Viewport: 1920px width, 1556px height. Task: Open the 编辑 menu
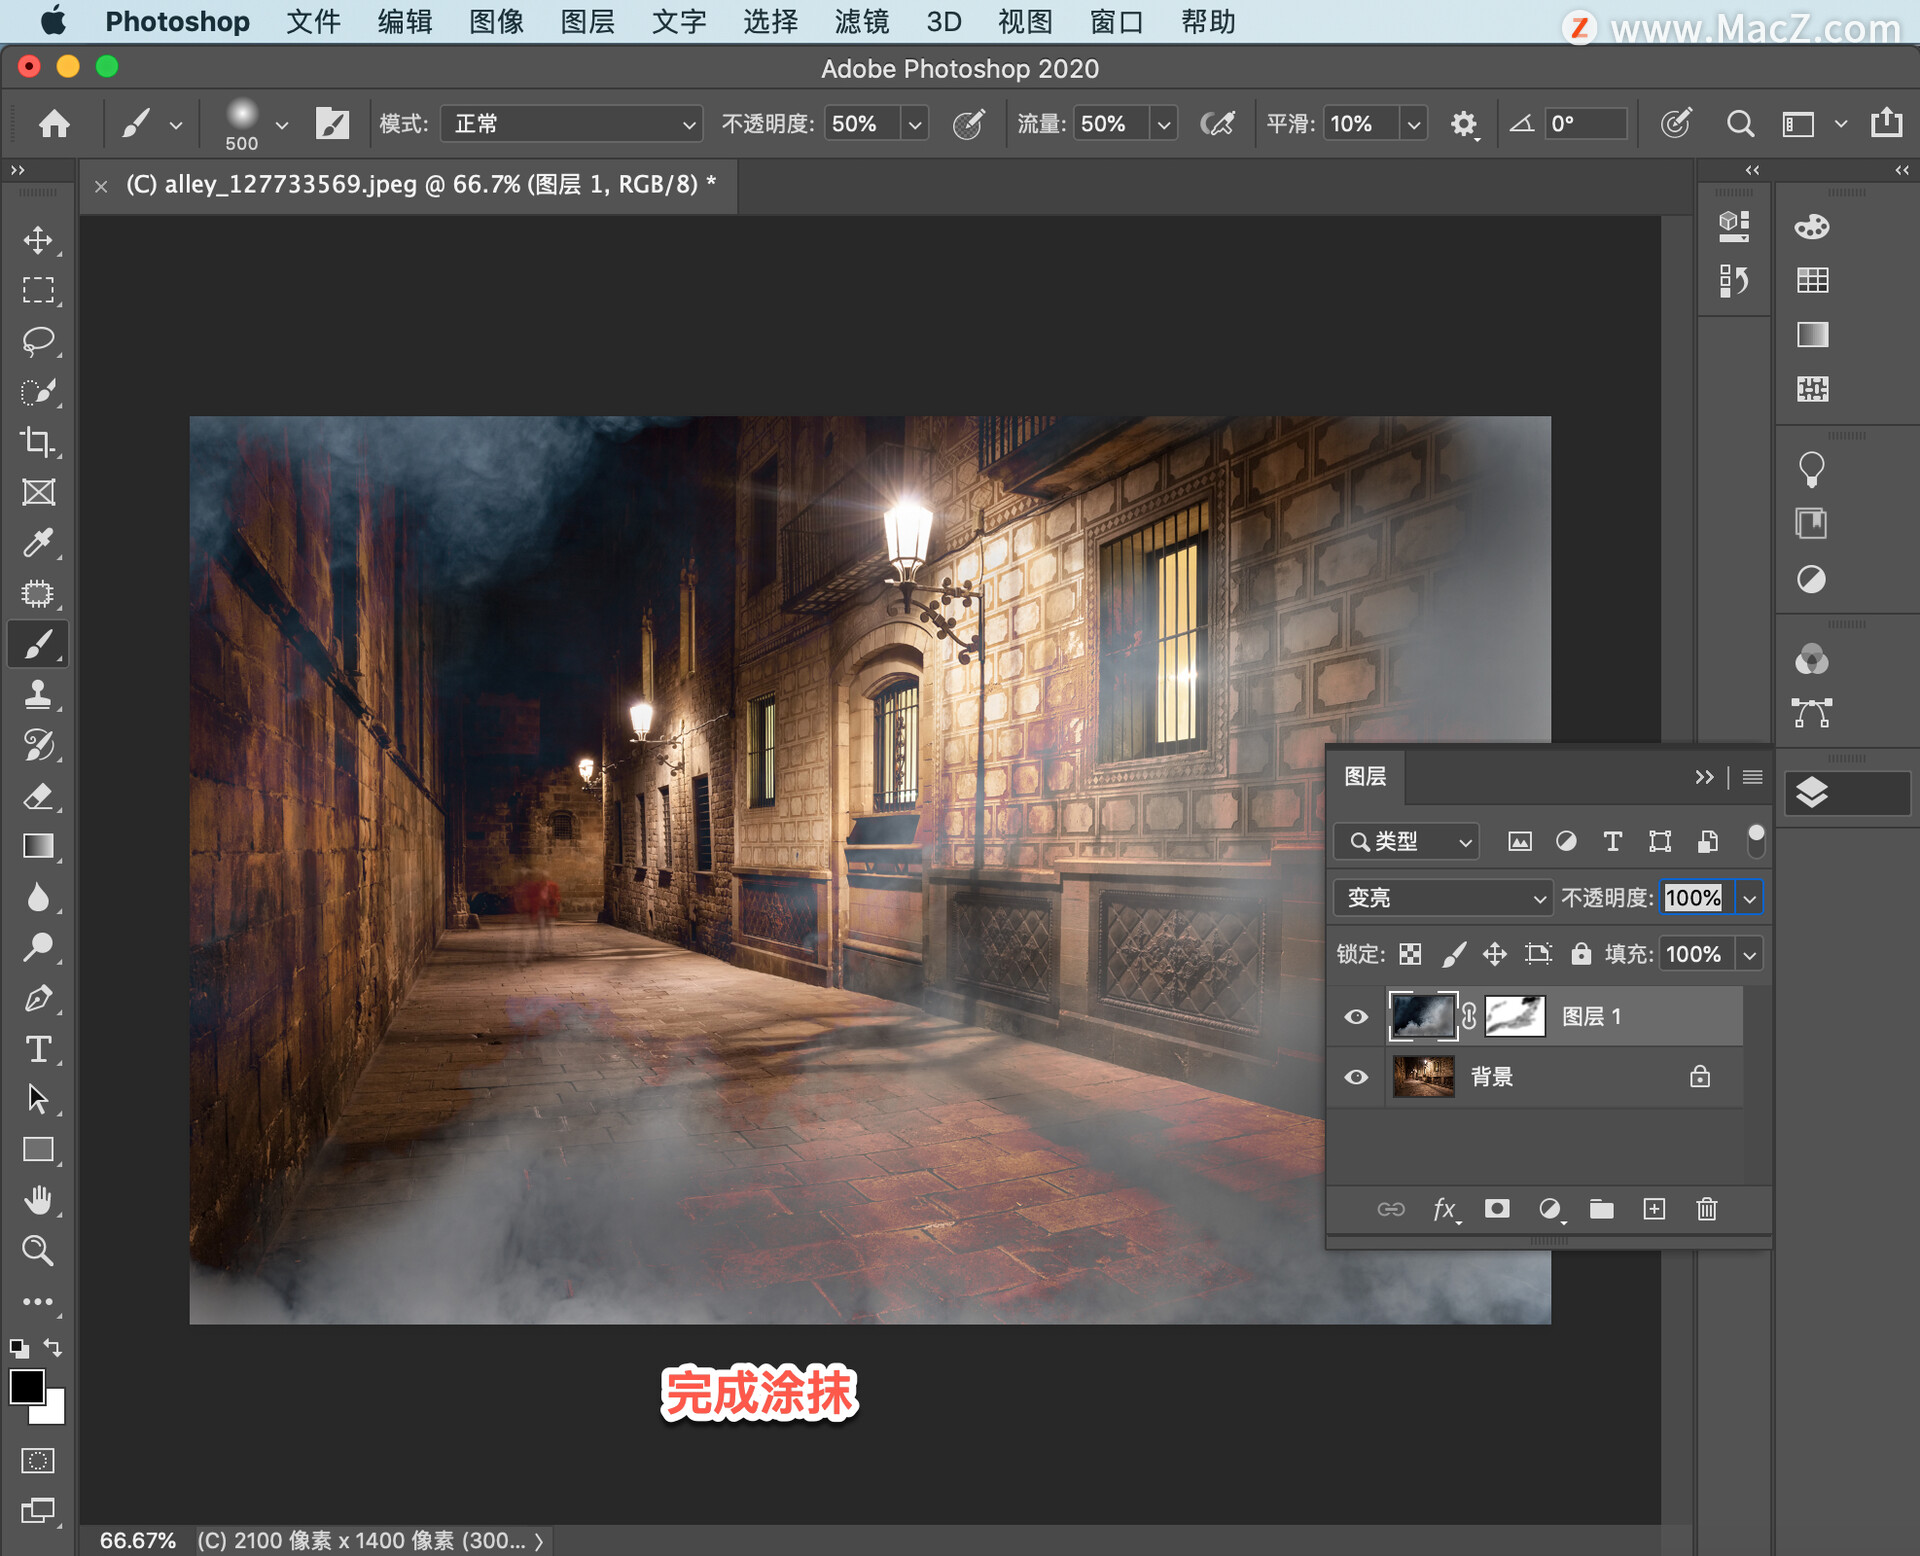(405, 21)
